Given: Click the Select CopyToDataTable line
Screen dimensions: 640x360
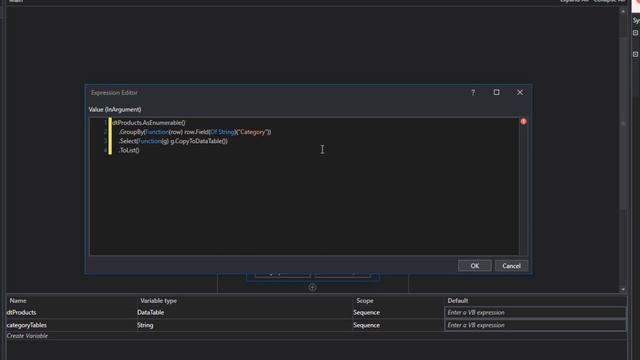Looking at the screenshot, I should 173,141.
